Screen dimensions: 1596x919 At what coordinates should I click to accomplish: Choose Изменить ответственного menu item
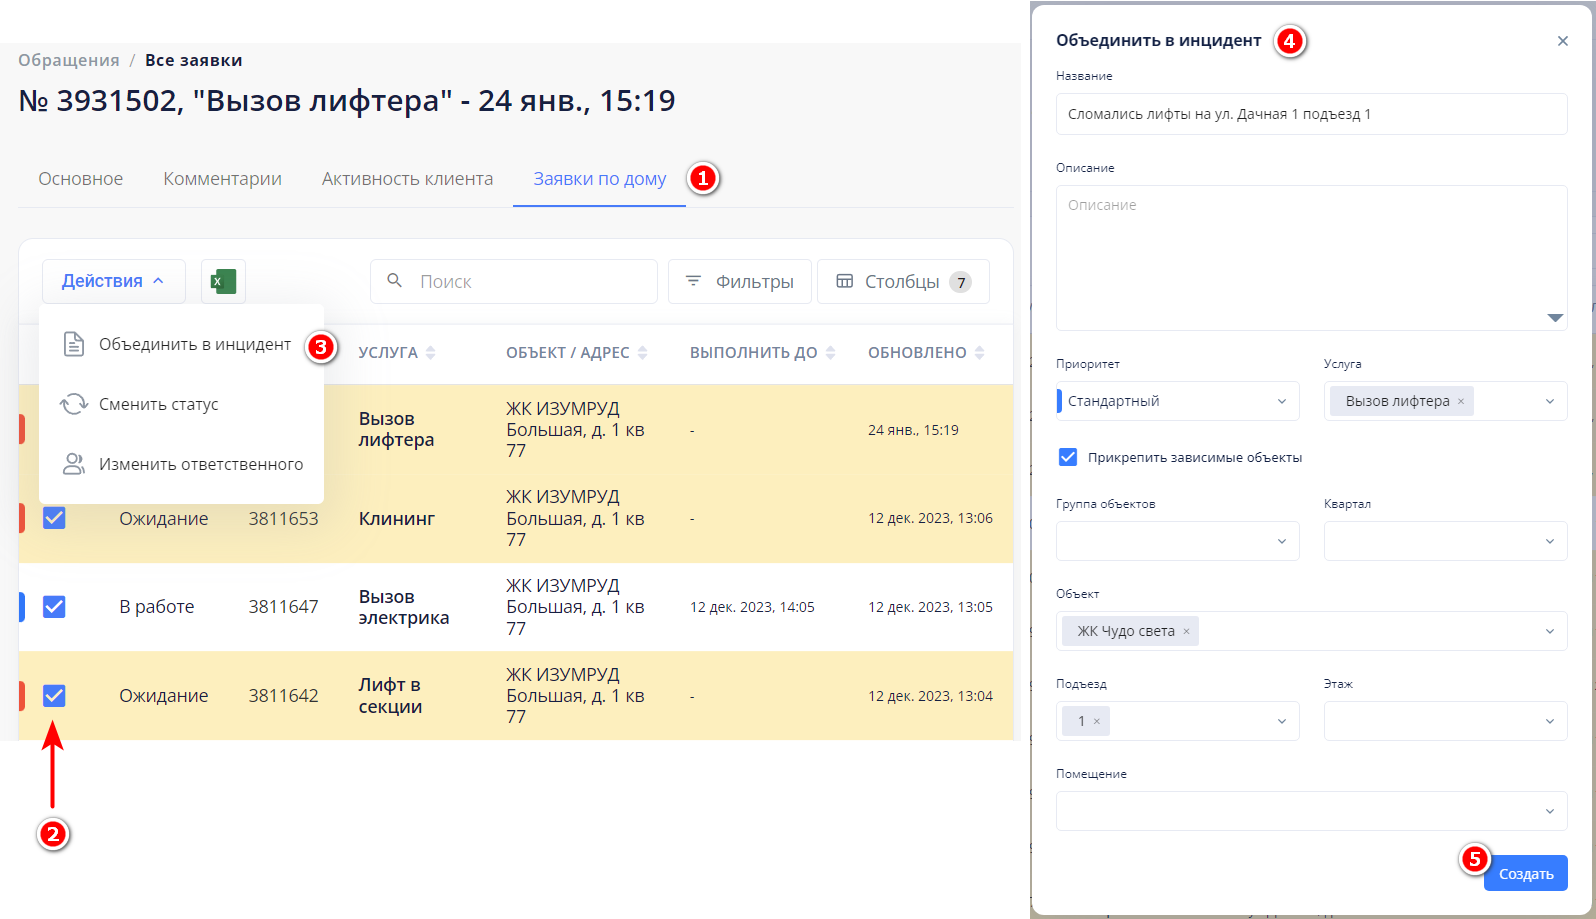pyautogui.click(x=181, y=464)
